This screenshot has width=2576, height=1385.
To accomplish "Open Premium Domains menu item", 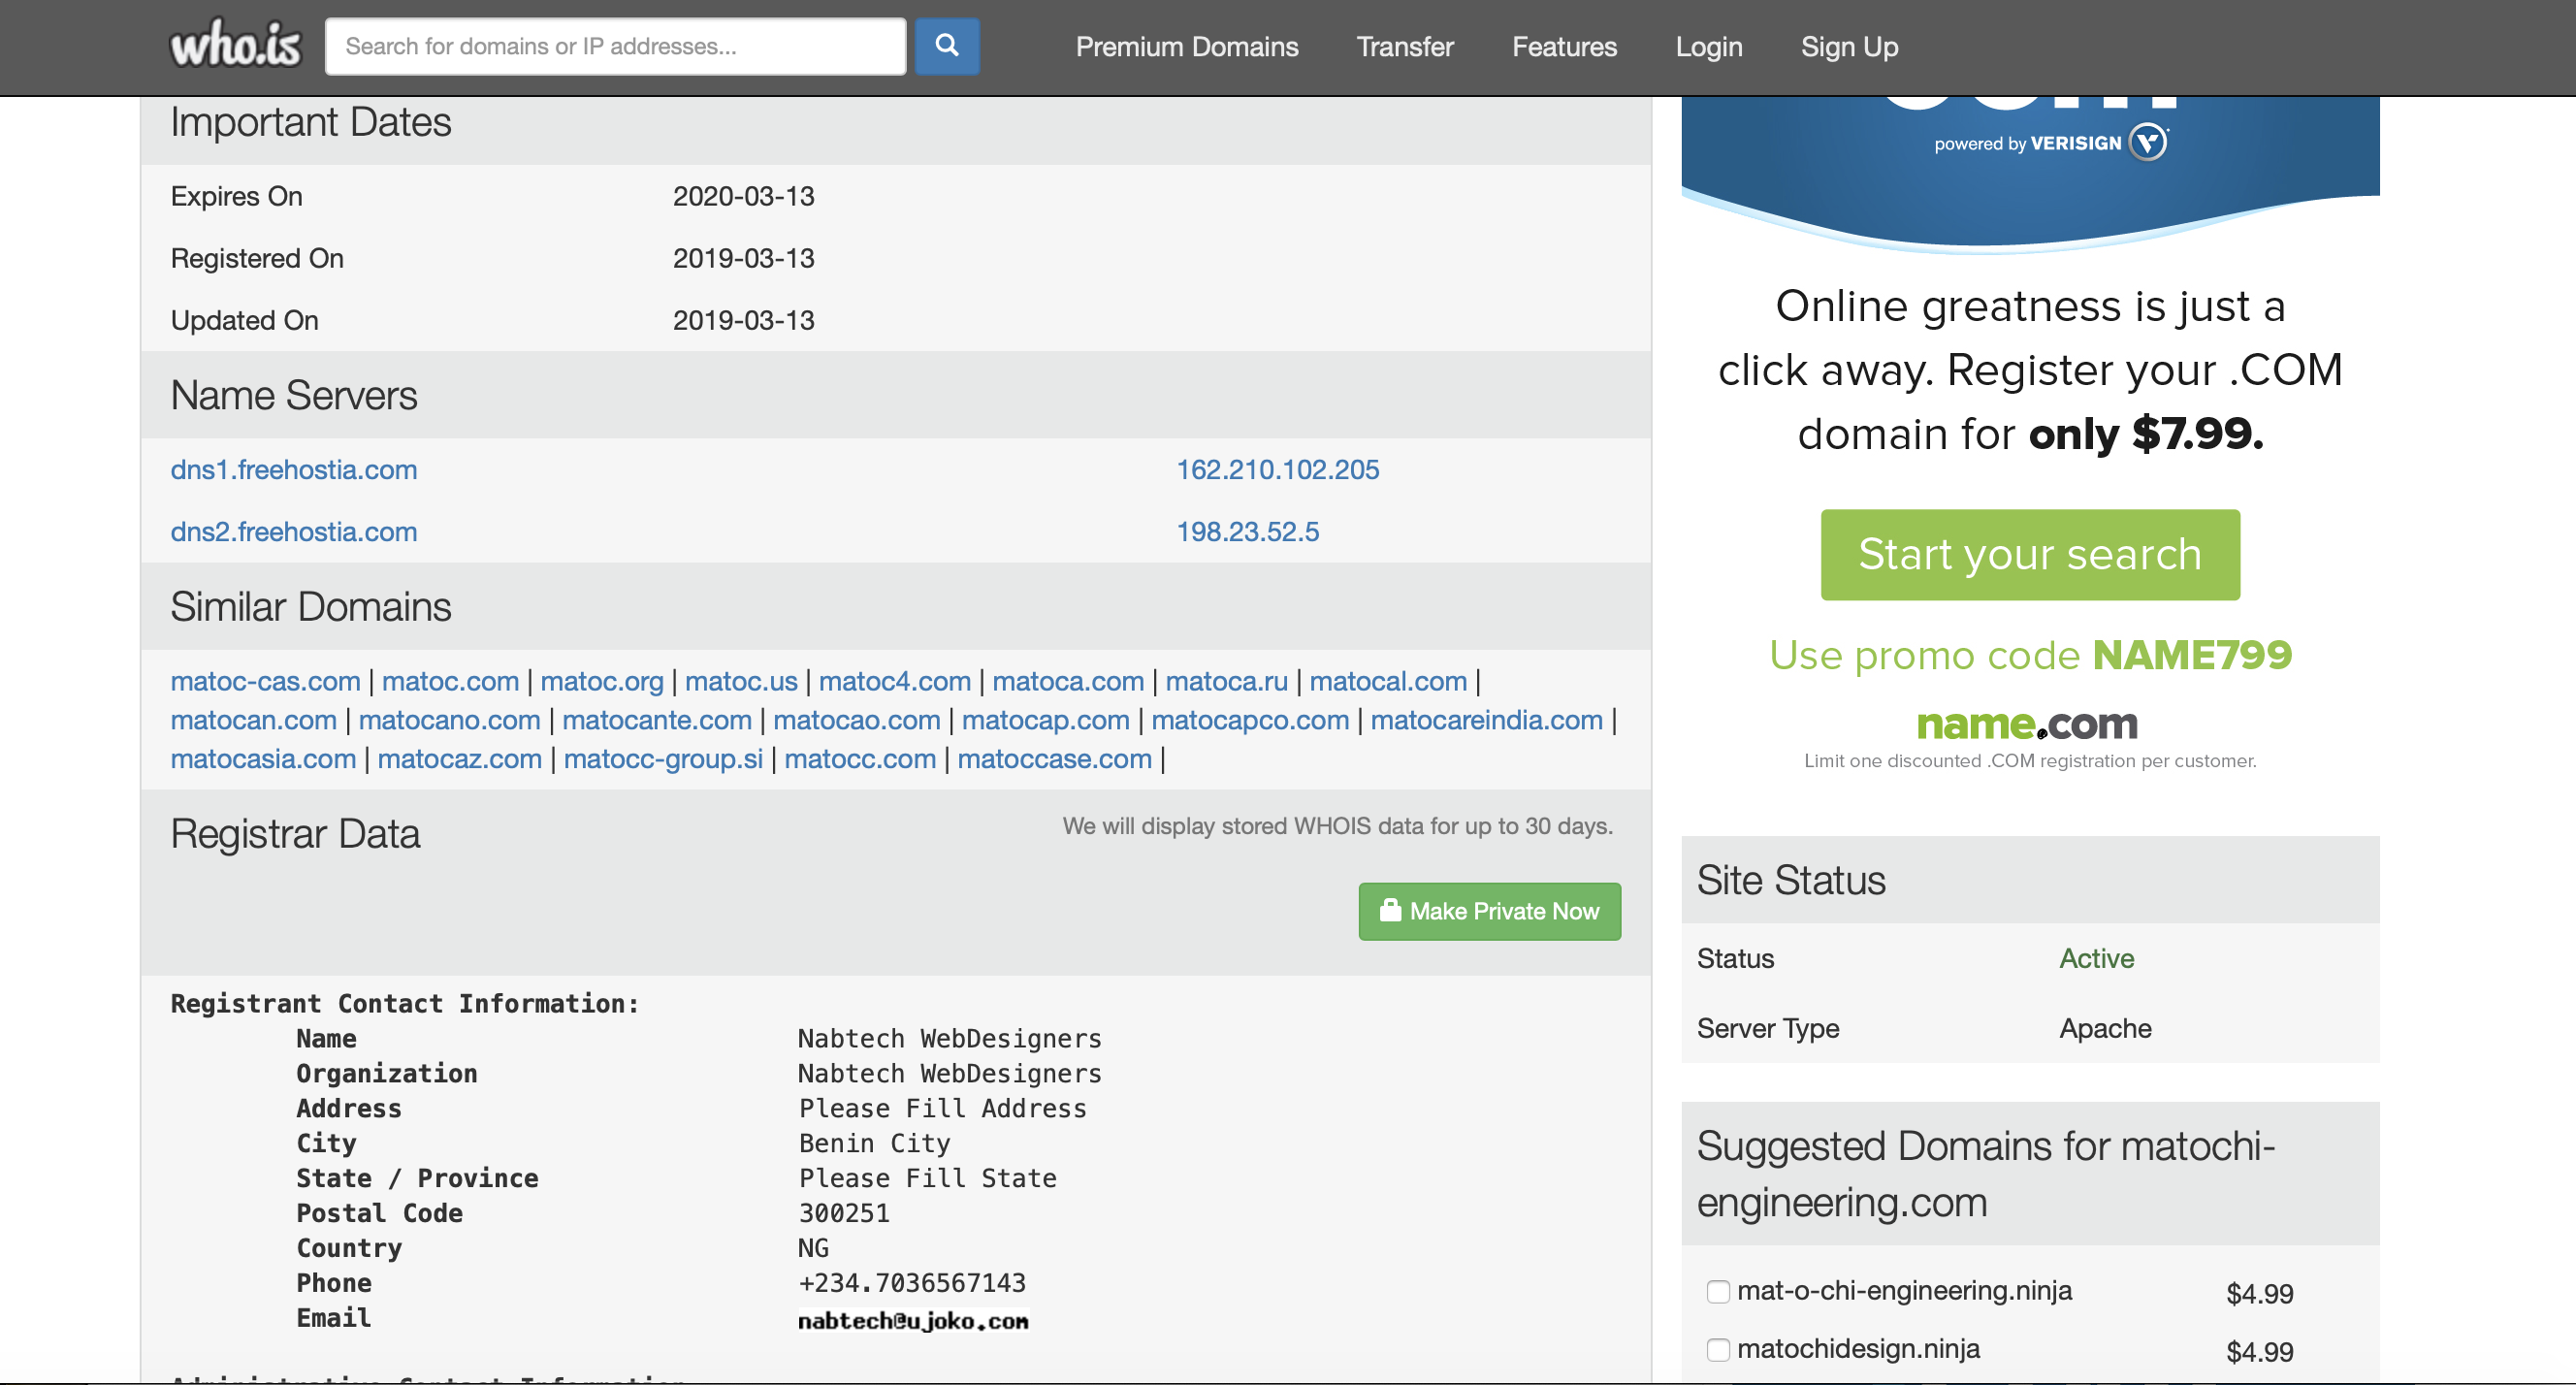I will coord(1186,47).
